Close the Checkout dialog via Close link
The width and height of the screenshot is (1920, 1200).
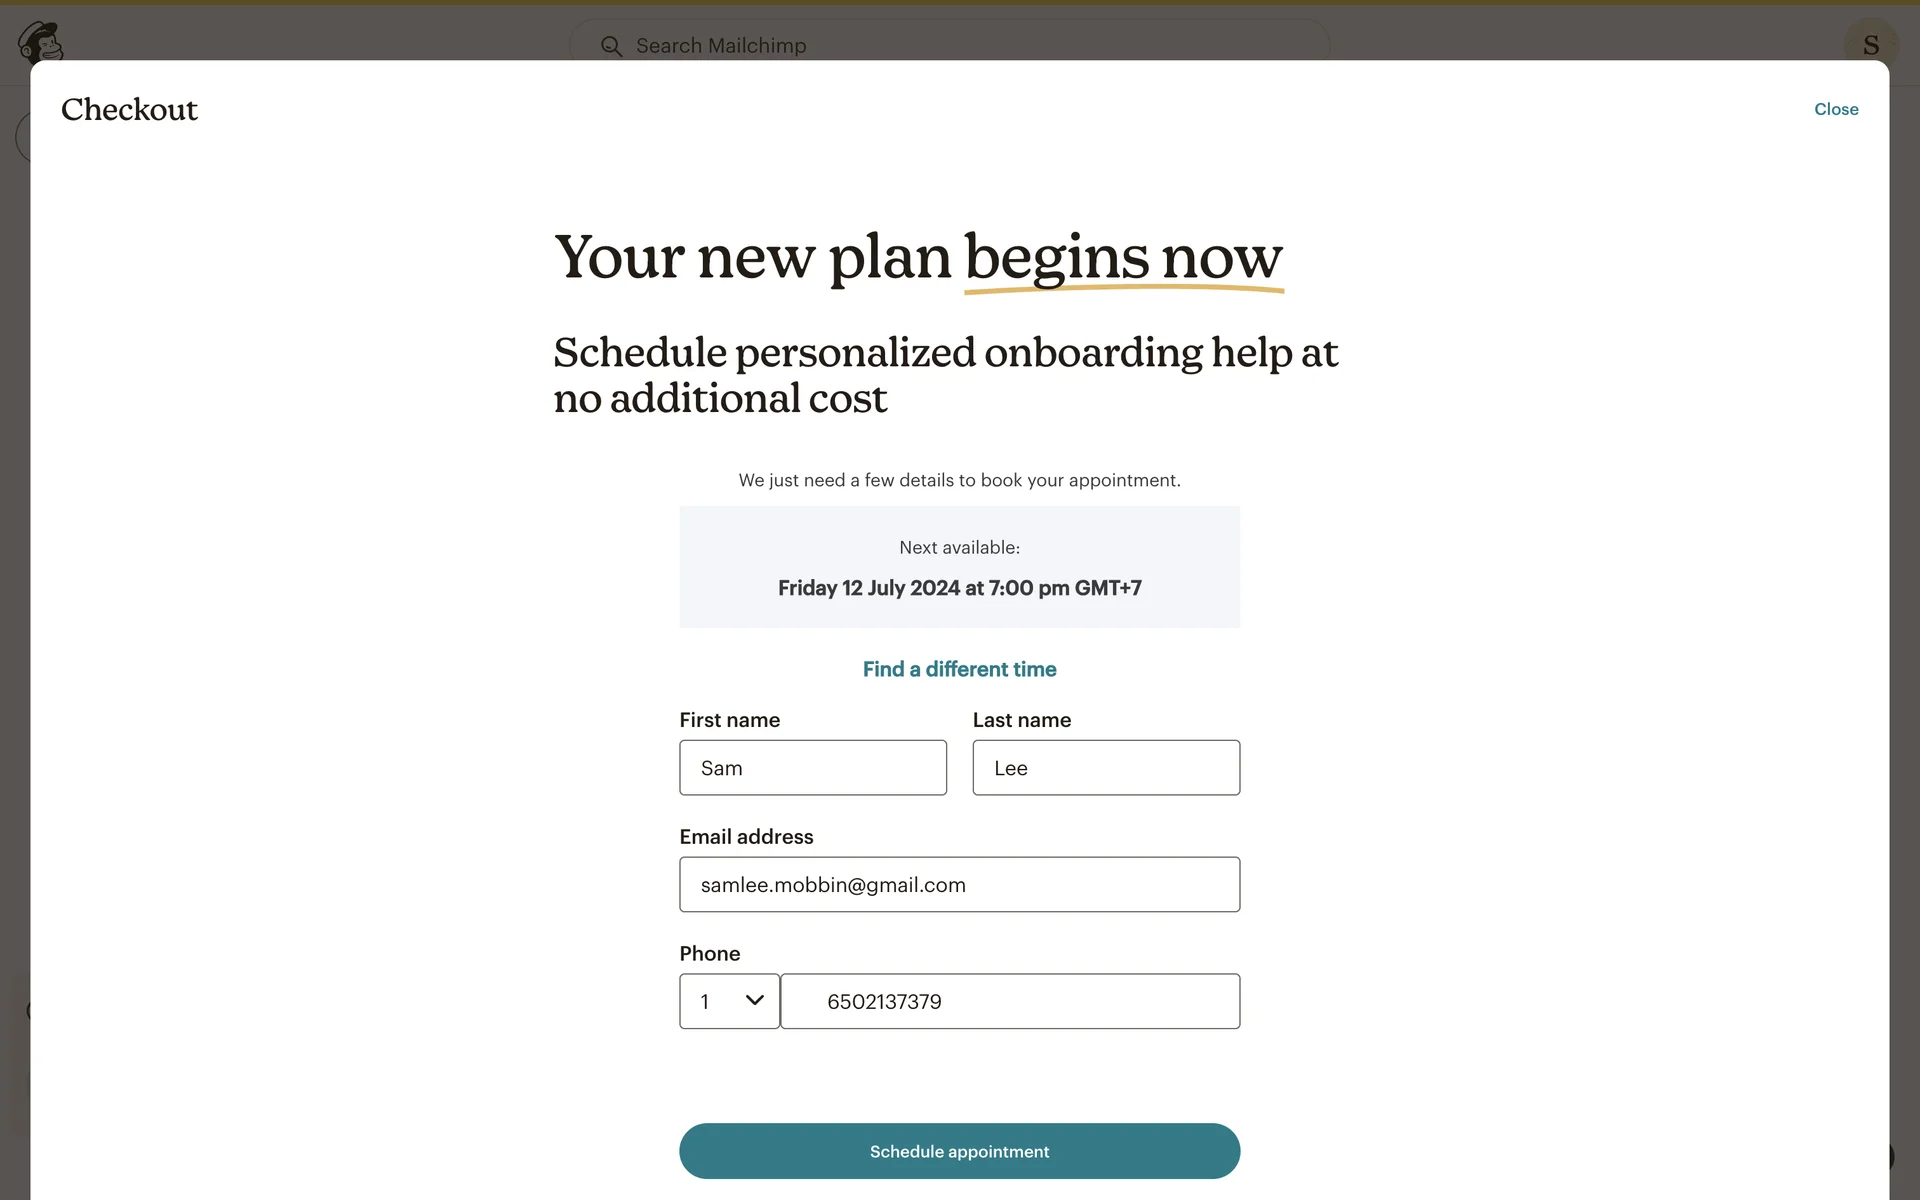click(1836, 109)
